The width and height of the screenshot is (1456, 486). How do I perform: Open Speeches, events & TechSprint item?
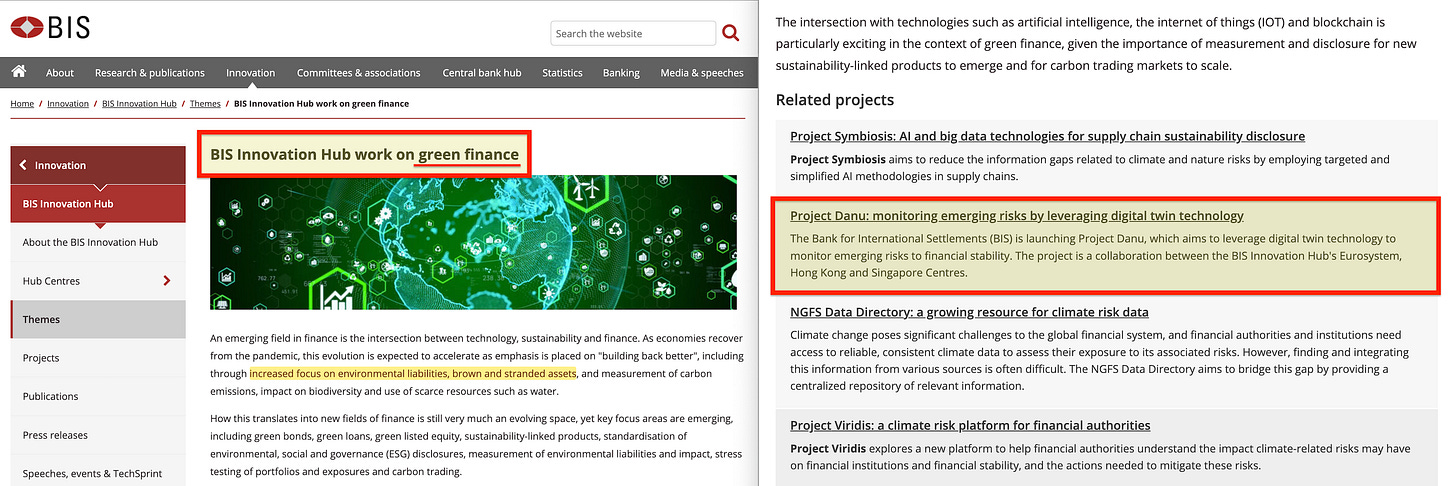(98, 473)
